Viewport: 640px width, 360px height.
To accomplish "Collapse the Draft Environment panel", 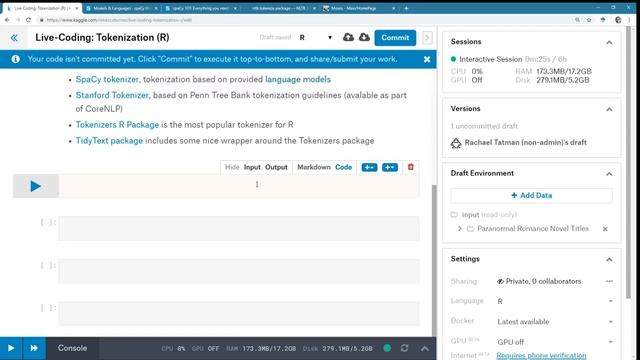I will 609,174.
